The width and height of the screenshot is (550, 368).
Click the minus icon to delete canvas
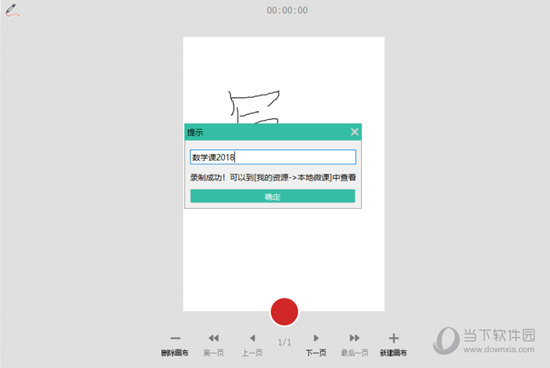(175, 338)
